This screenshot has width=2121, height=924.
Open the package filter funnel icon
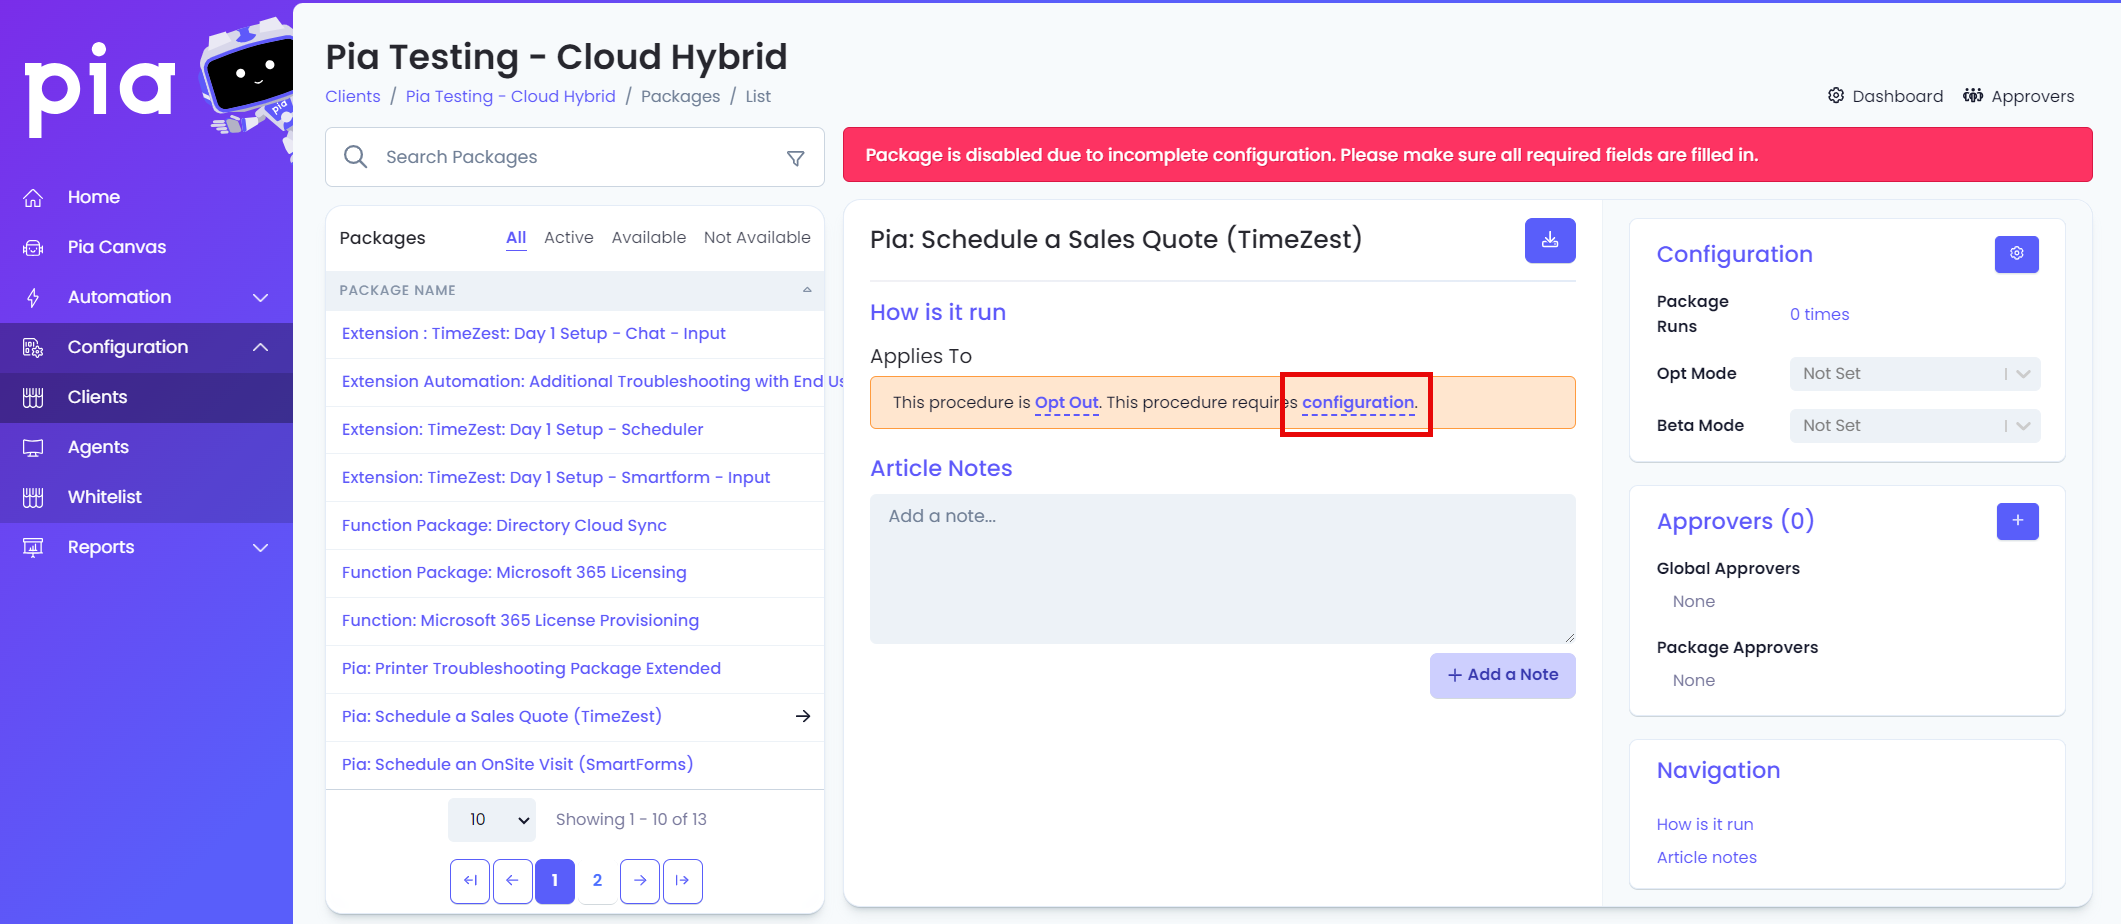pos(796,158)
